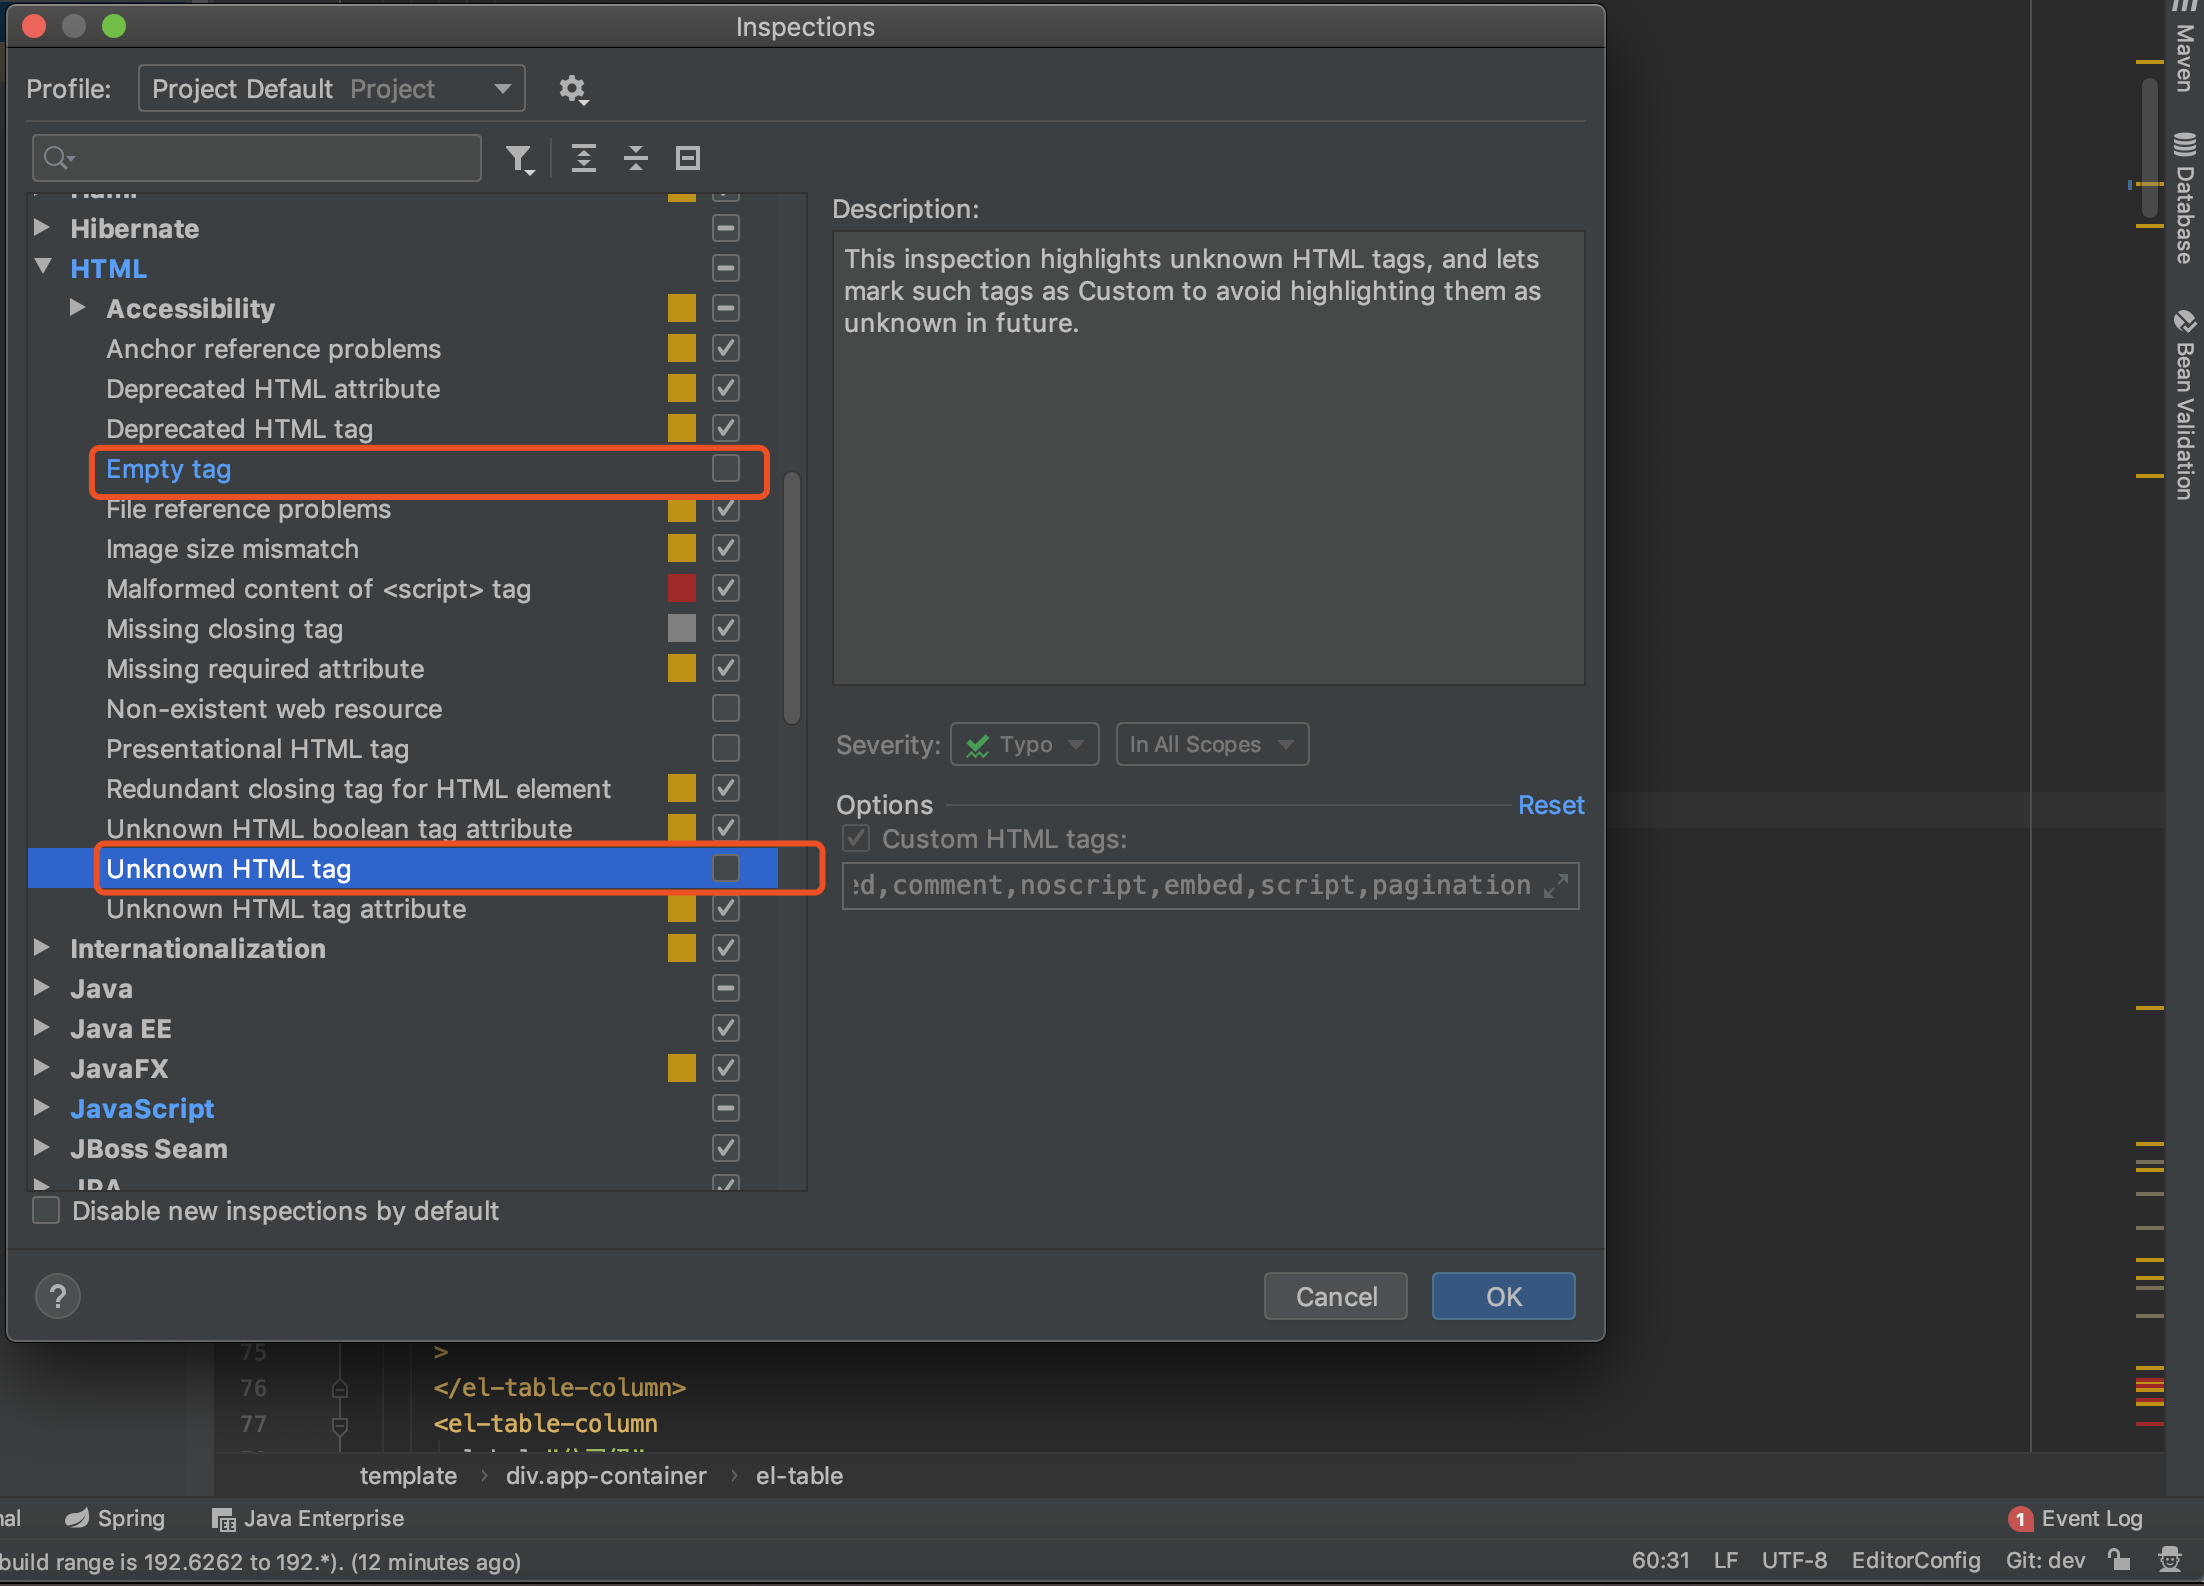Open the Java Enterprise tool window tab
This screenshot has height=1586, width=2204.
(308, 1518)
